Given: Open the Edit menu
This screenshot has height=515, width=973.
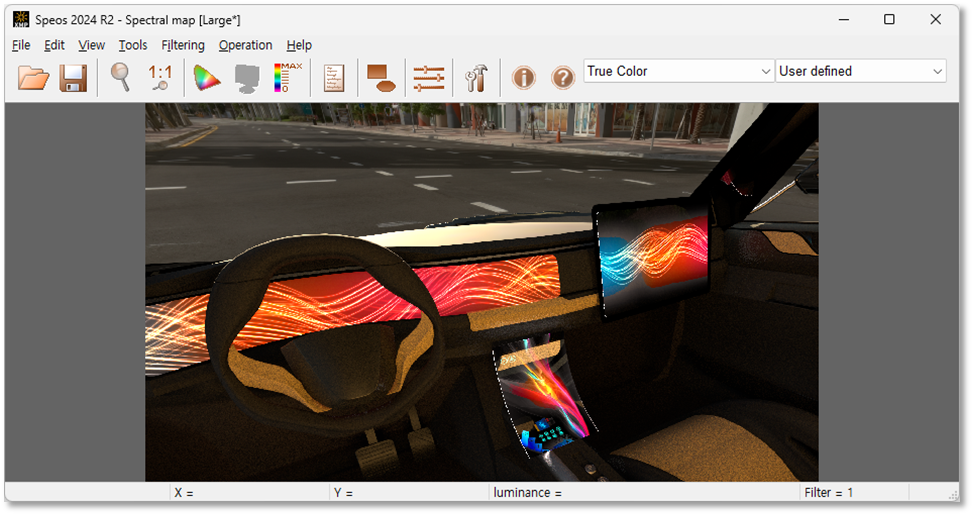Looking at the screenshot, I should click(54, 45).
